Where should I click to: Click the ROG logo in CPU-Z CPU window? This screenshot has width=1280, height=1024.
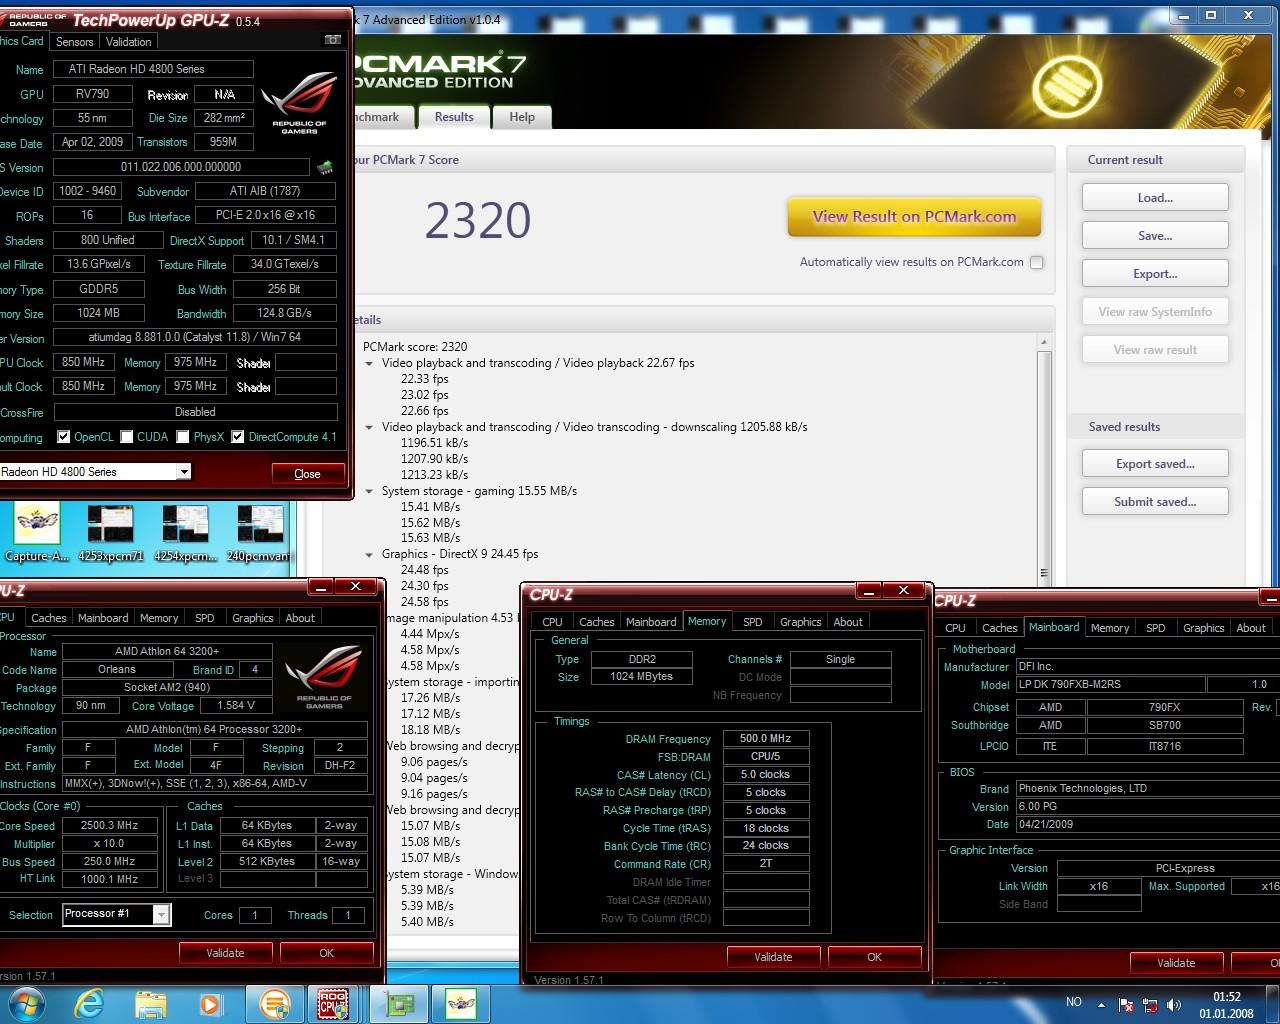tap(324, 678)
